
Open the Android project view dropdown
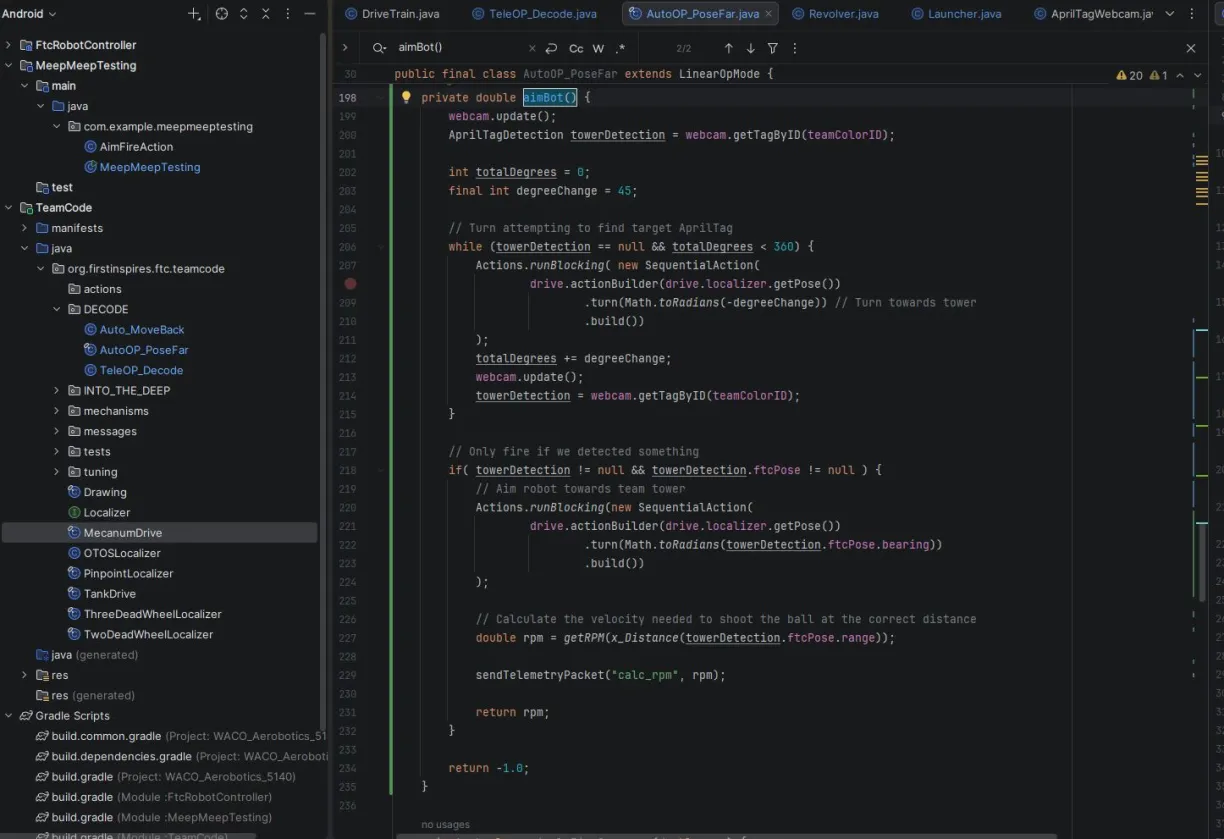point(30,14)
